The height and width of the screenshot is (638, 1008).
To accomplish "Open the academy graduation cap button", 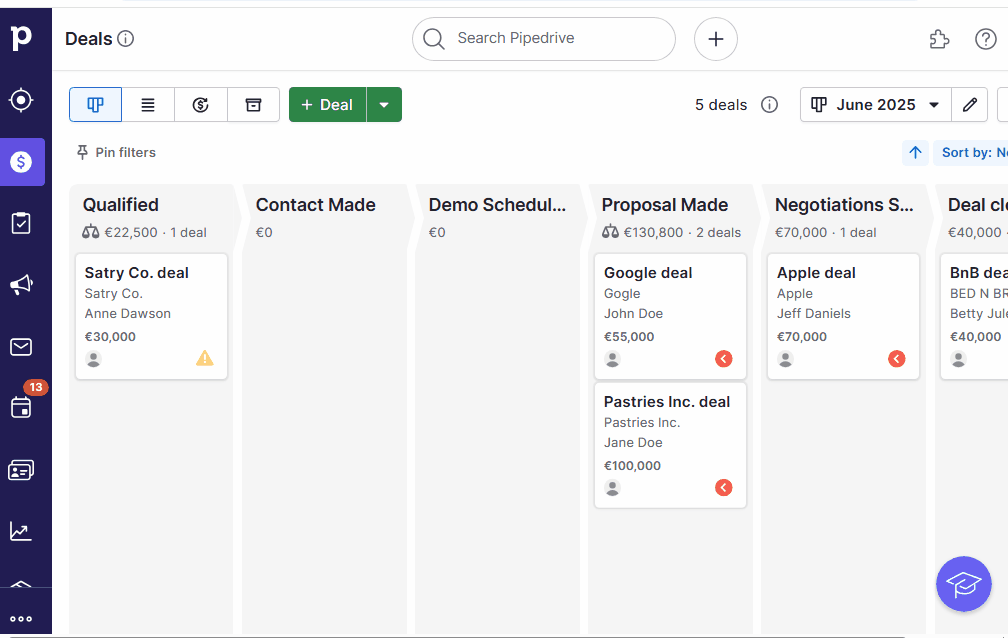I will 964,584.
